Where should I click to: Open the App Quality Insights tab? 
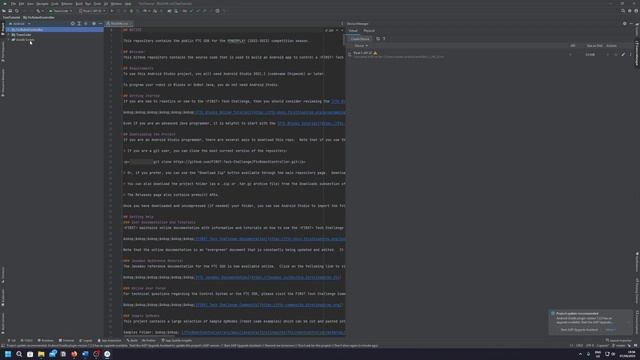[176, 340]
